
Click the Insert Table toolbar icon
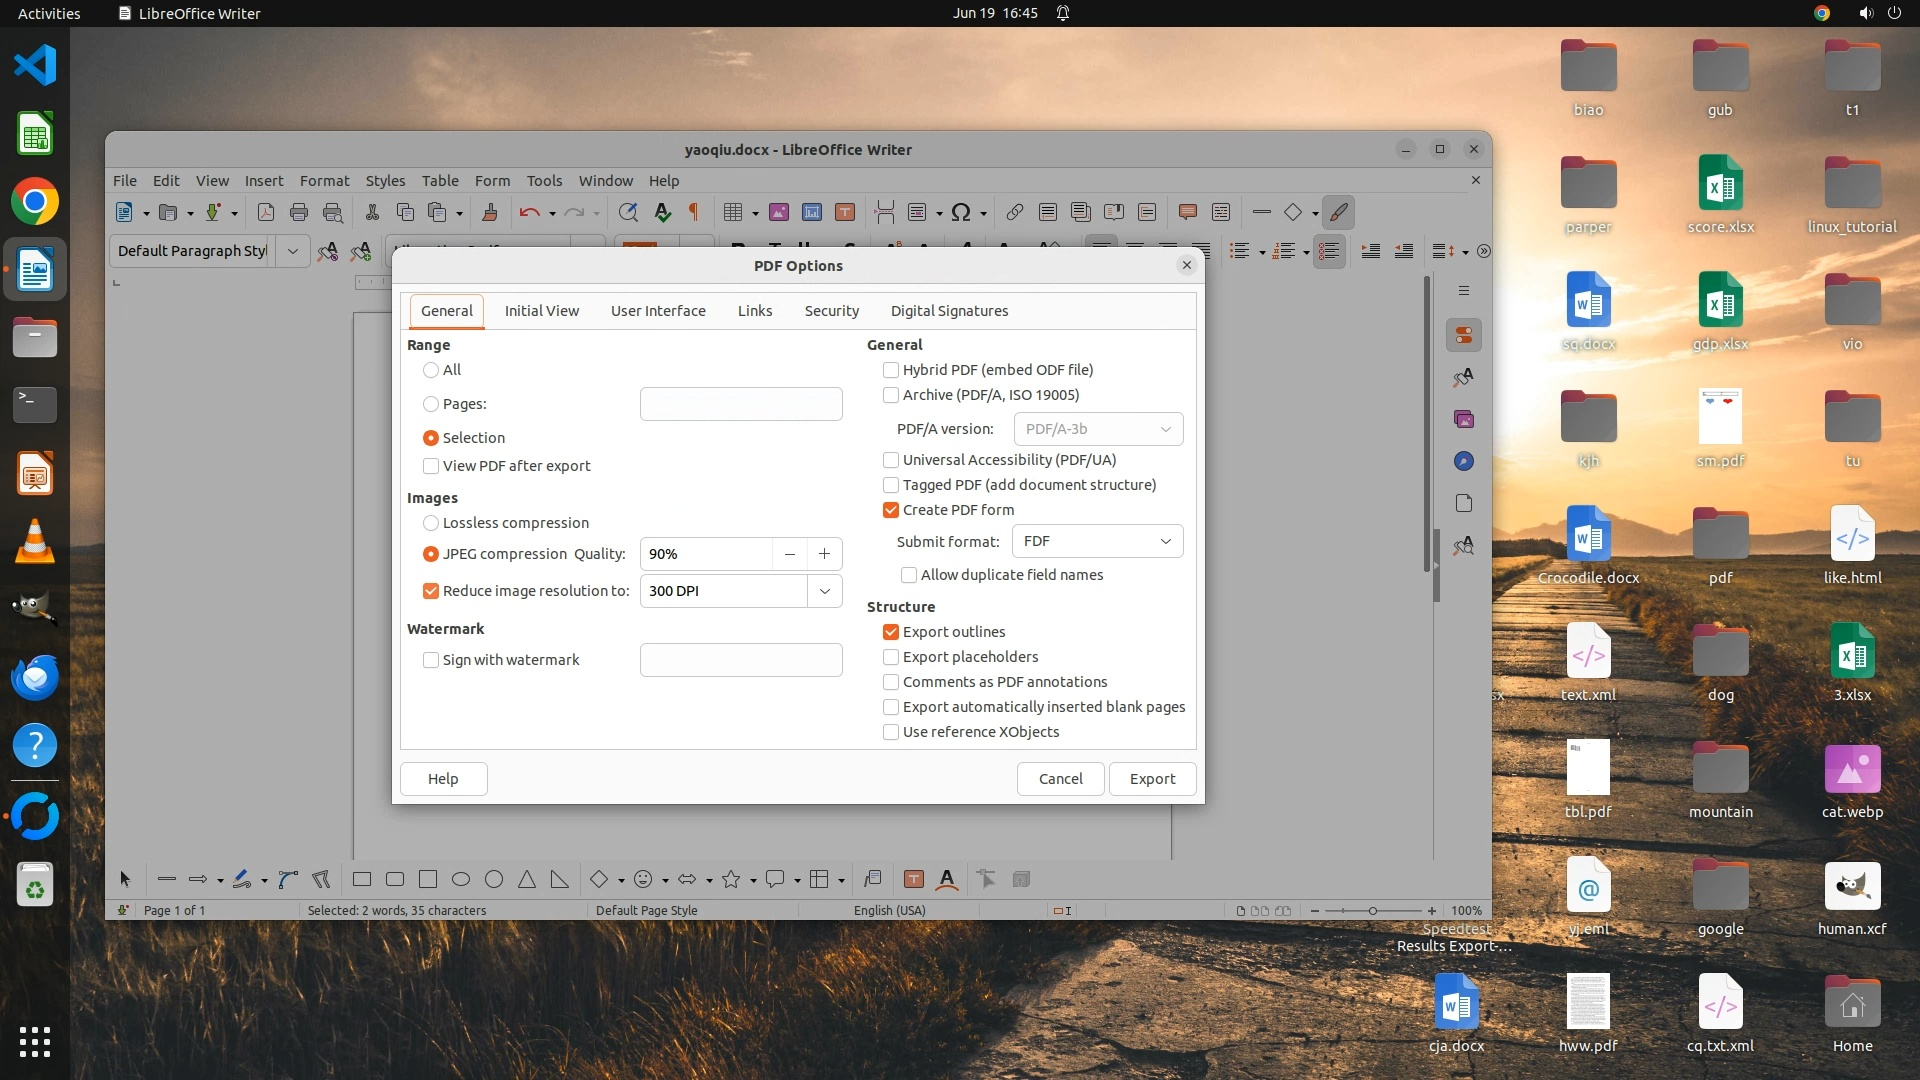(733, 212)
